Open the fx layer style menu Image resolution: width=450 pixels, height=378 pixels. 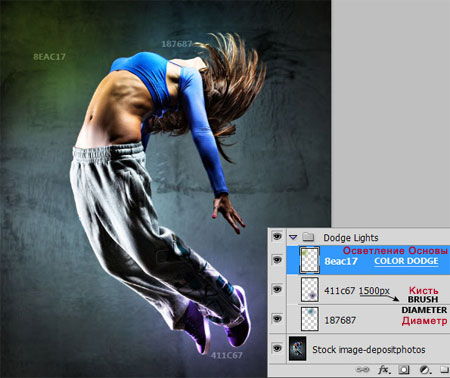pos(384,370)
